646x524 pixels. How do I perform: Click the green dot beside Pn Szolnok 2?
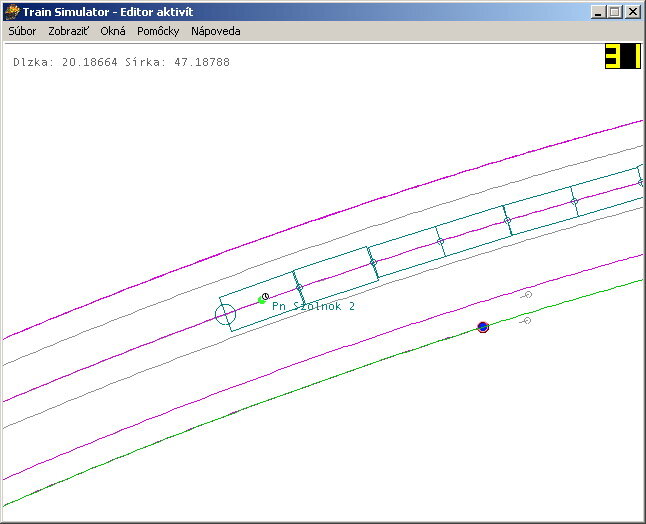[261, 299]
